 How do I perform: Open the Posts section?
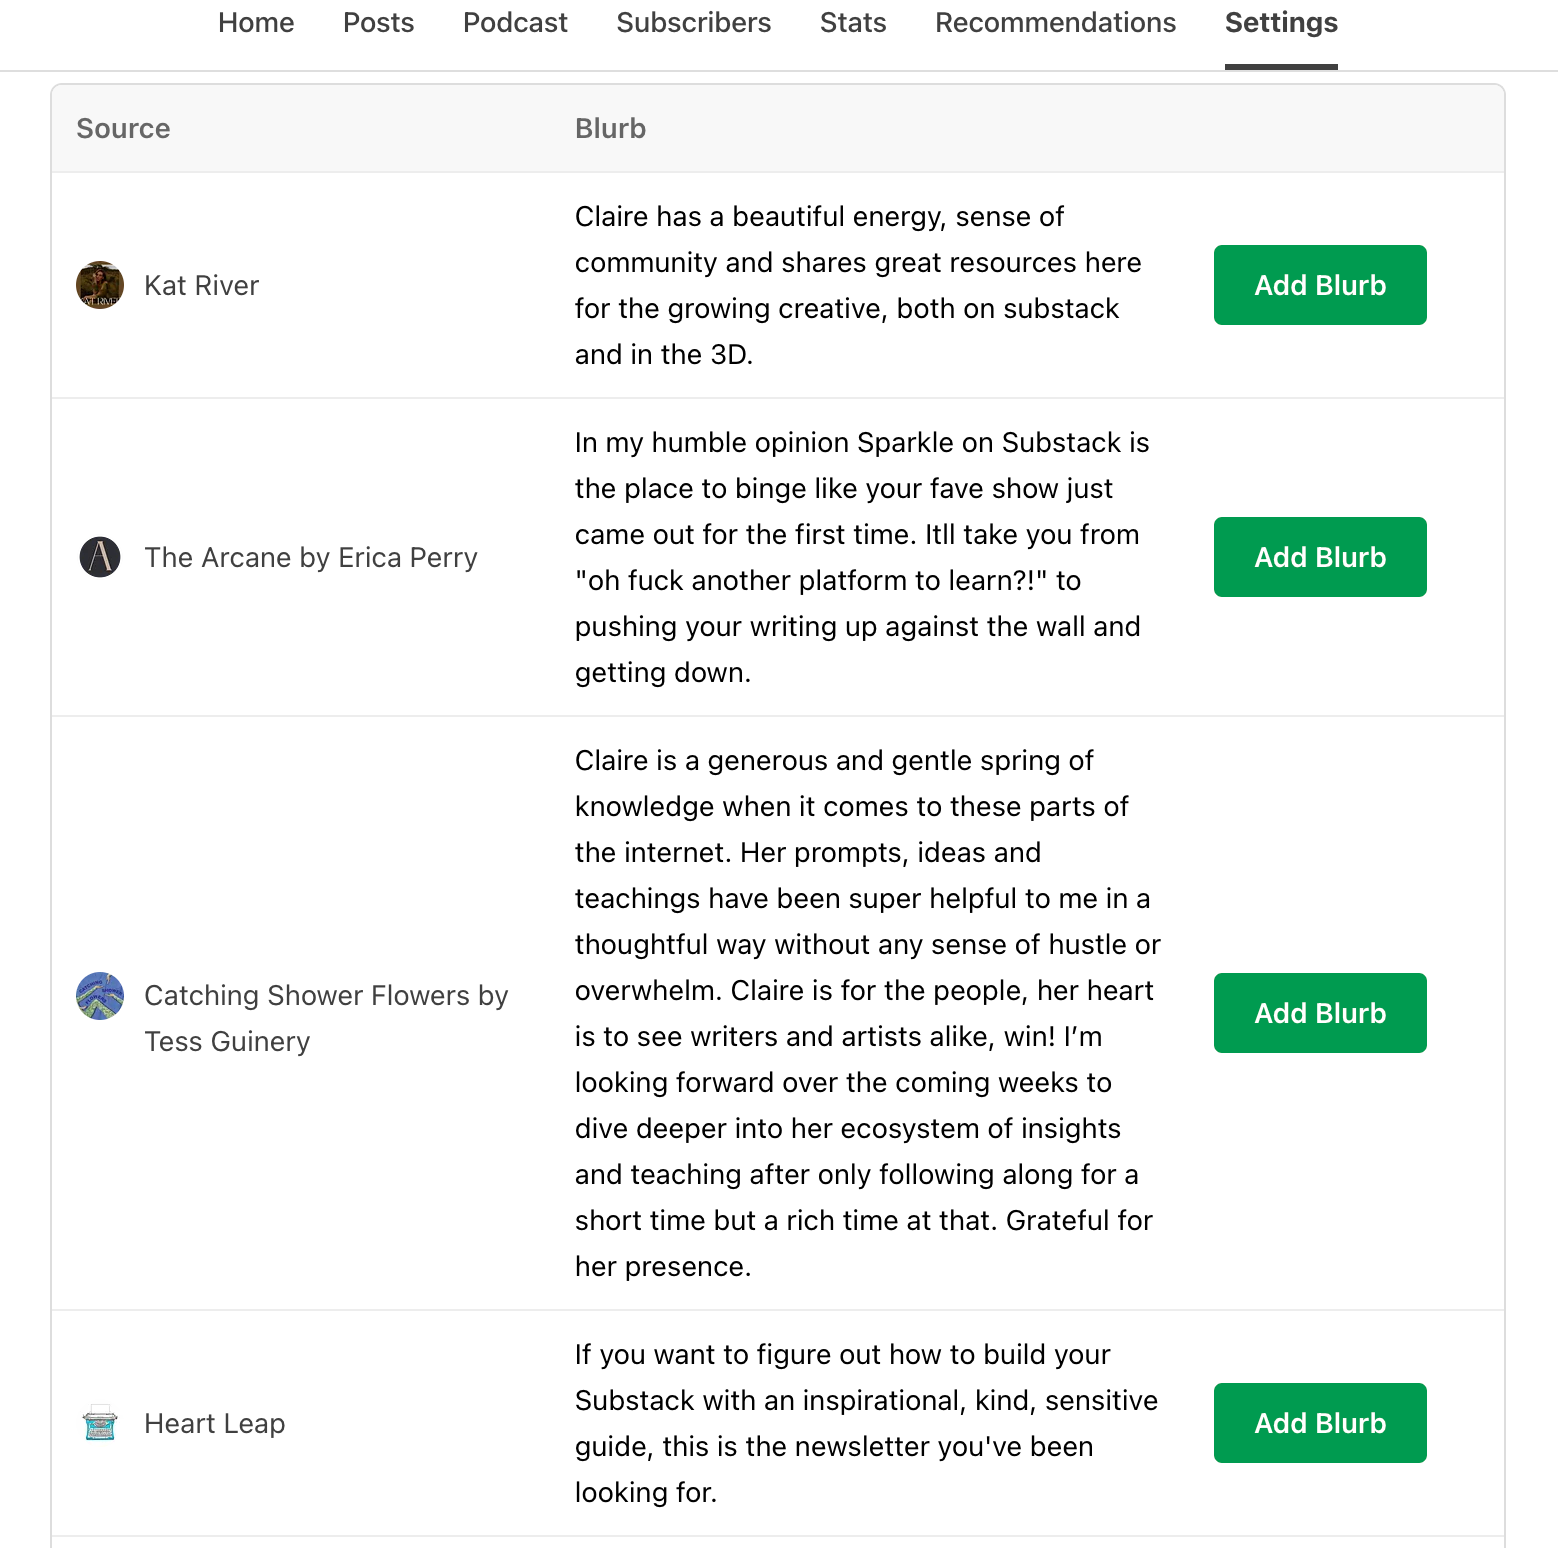378,22
